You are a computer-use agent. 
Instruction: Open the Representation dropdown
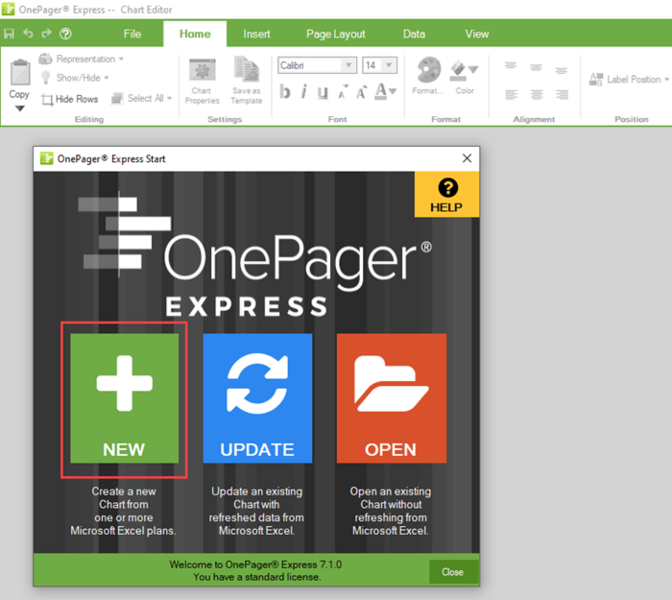point(81,59)
